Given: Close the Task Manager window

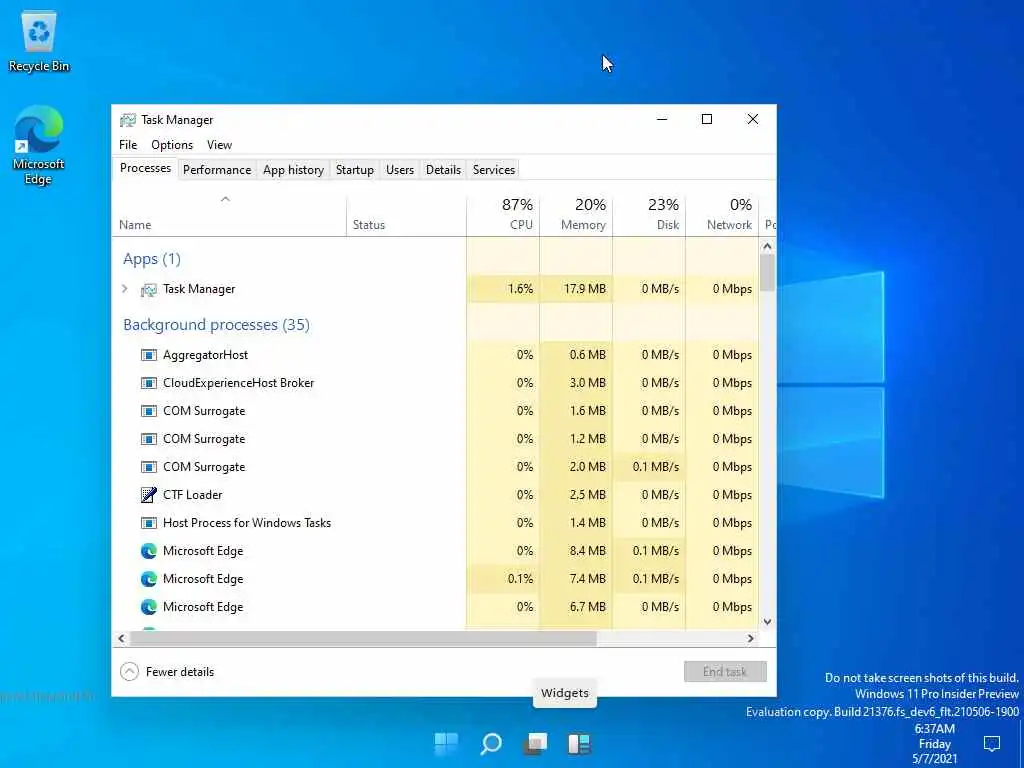Looking at the screenshot, I should pos(752,120).
